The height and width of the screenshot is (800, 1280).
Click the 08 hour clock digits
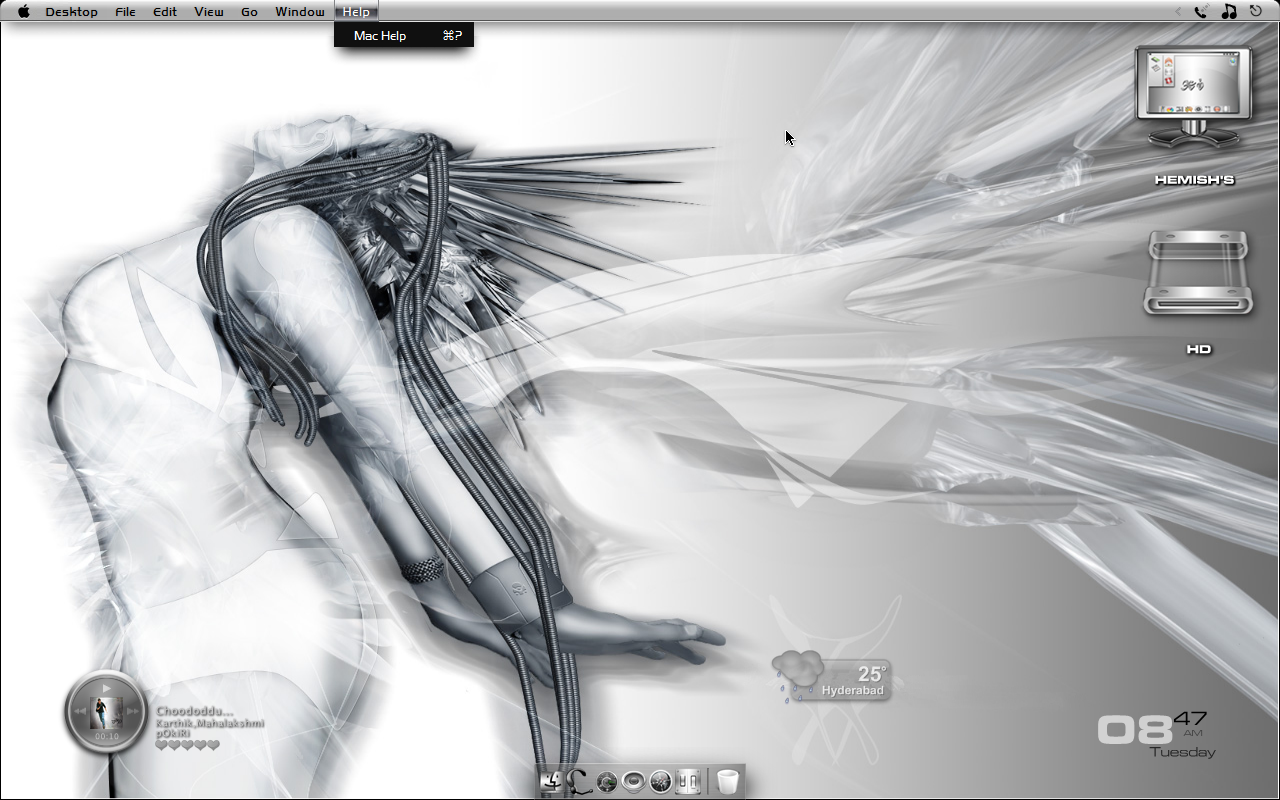[1135, 730]
